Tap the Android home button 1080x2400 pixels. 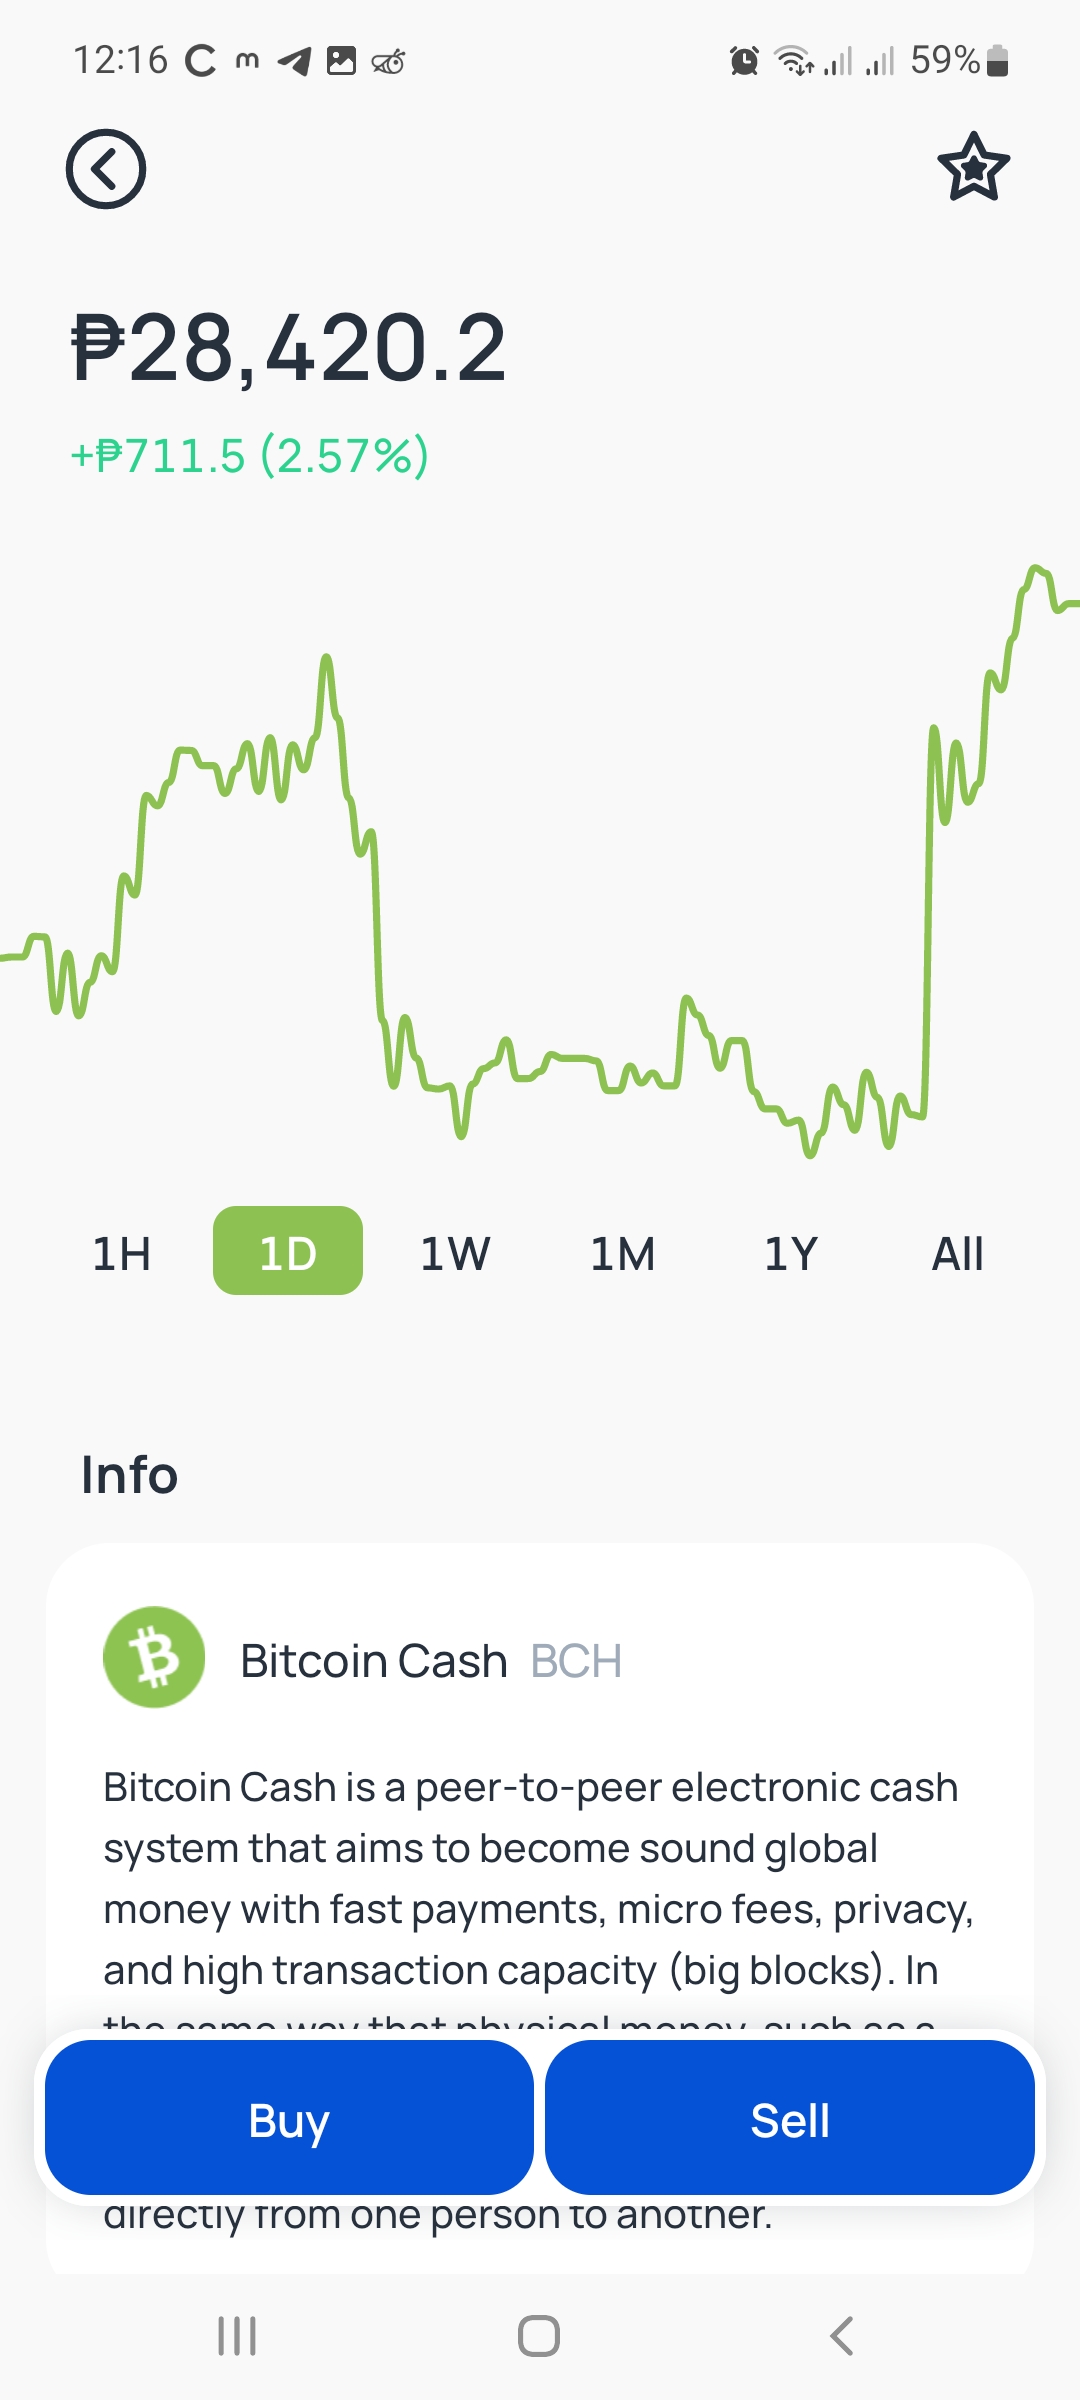click(539, 2336)
